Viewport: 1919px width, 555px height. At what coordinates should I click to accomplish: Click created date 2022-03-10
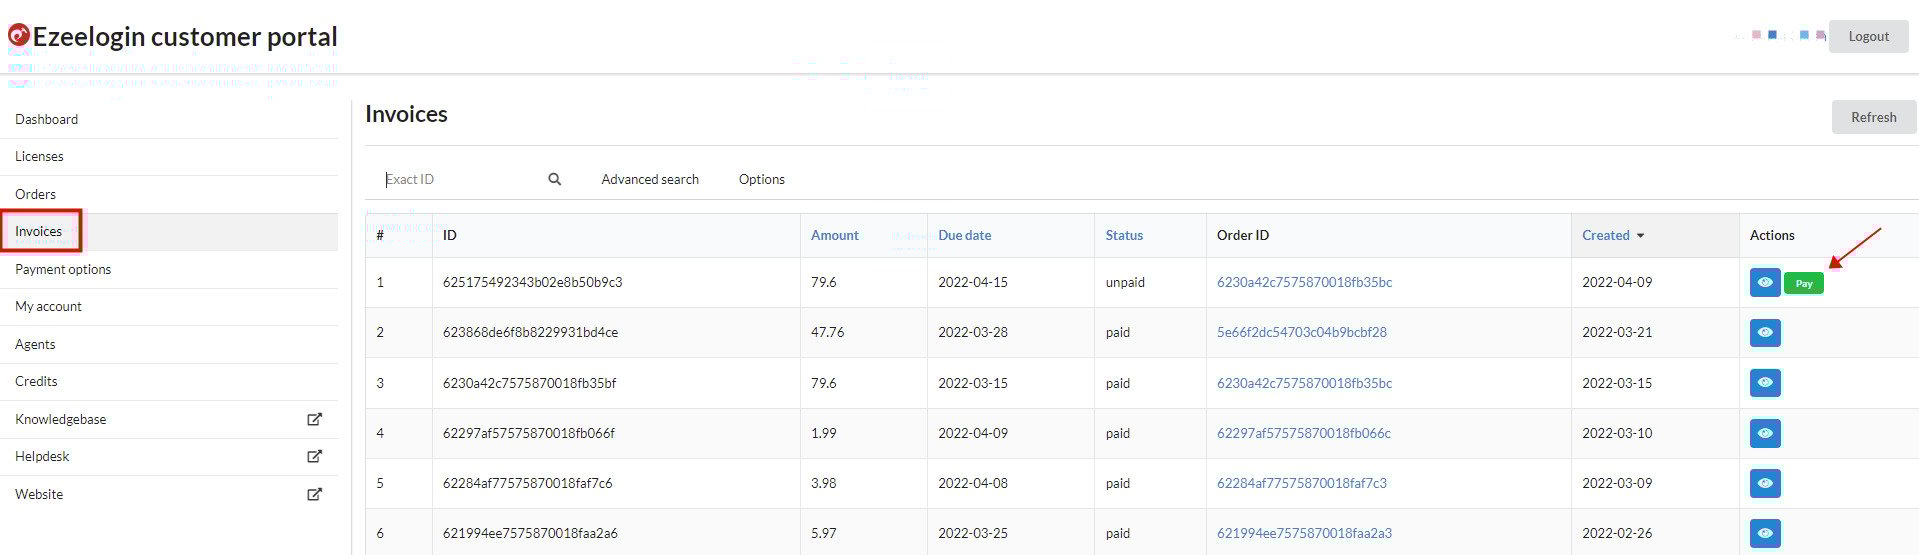click(1617, 433)
